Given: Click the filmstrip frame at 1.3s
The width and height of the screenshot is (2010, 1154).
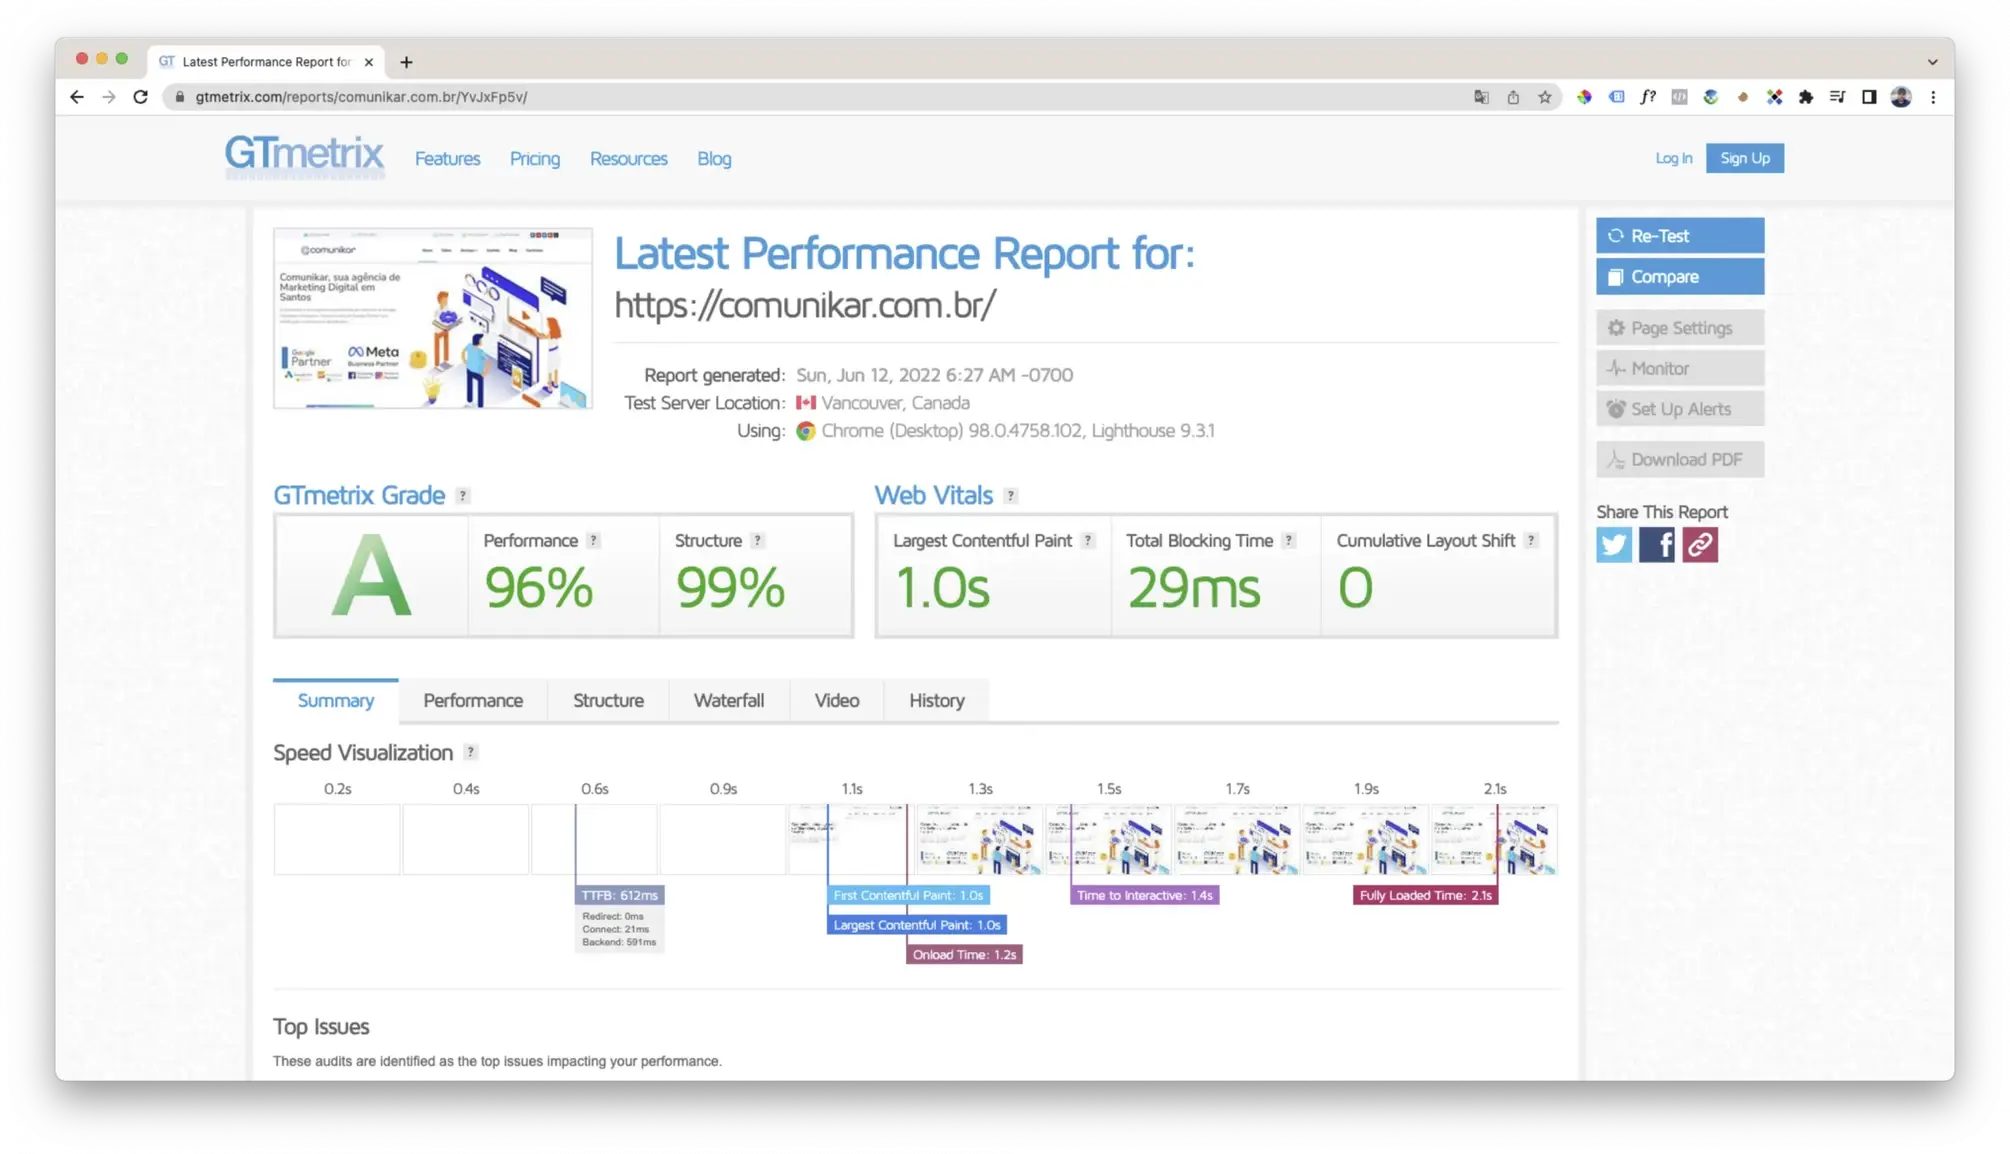Looking at the screenshot, I should coord(980,840).
